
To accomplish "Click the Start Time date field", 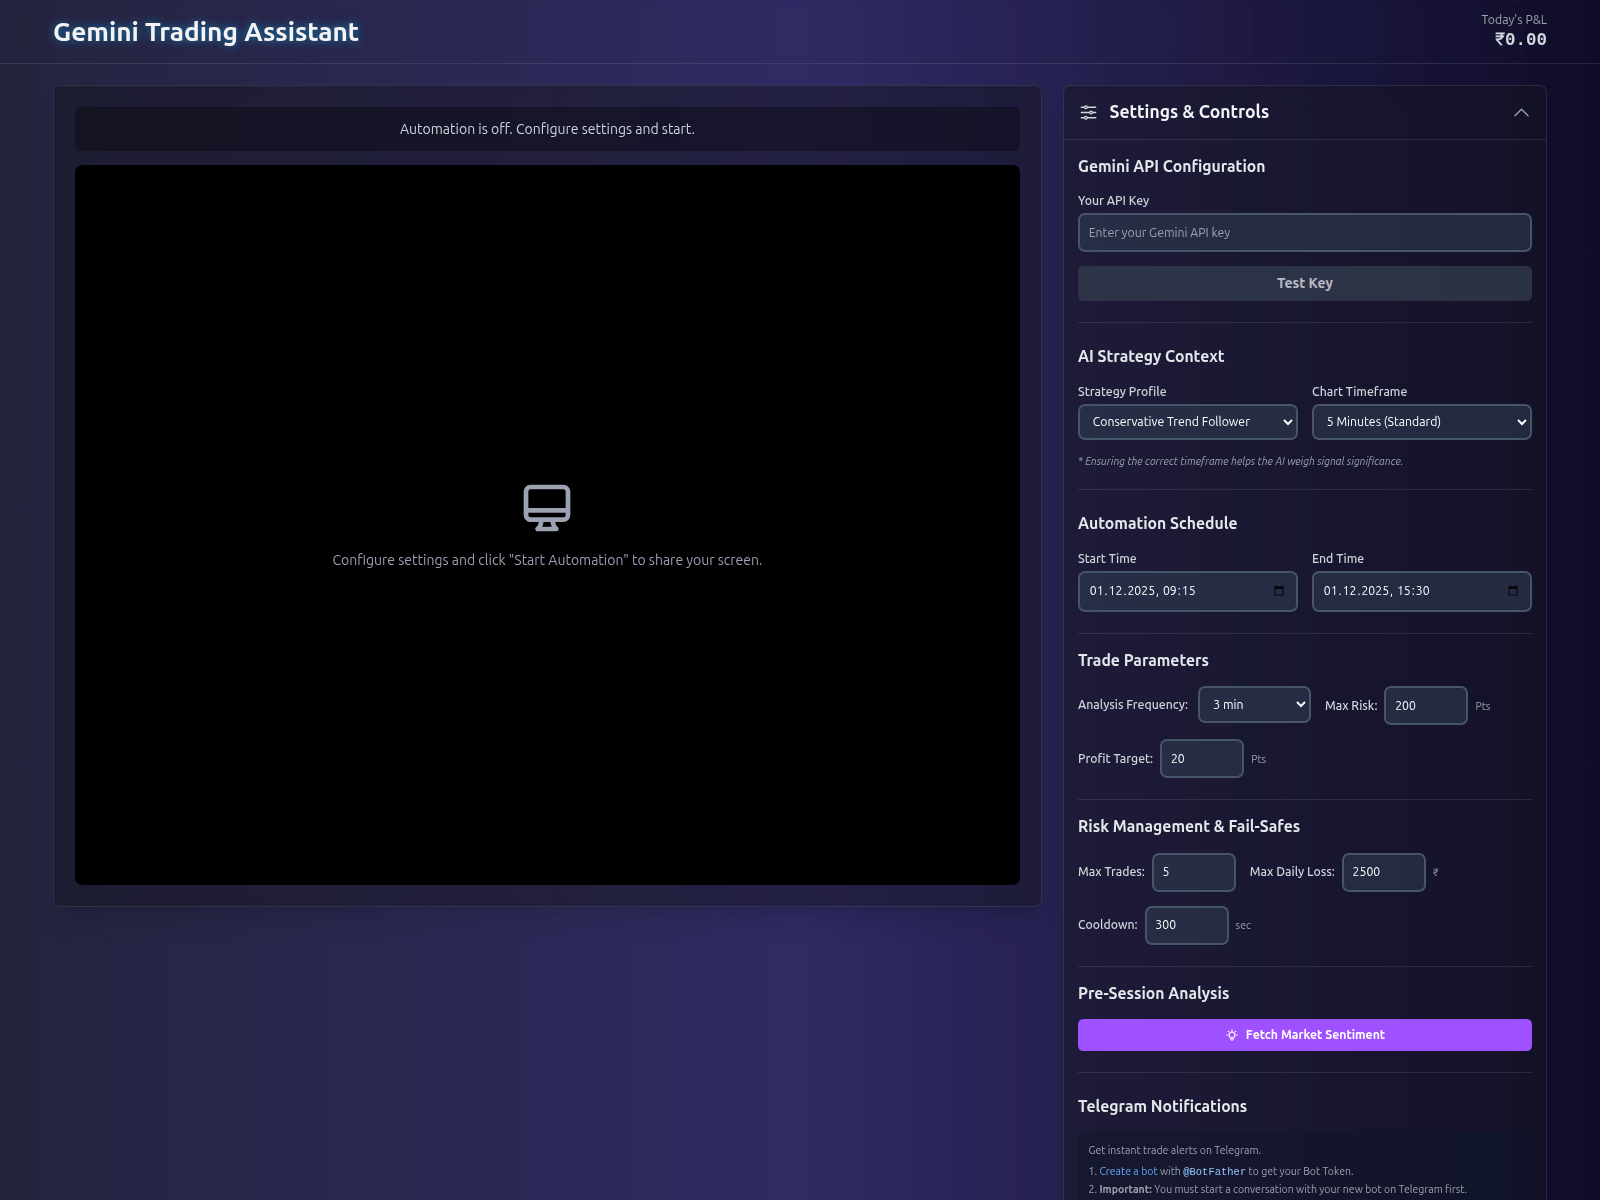I will (x=1188, y=591).
